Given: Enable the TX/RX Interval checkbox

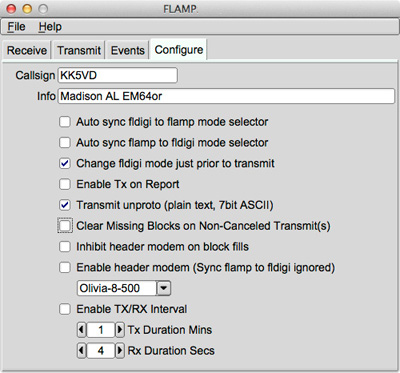Looking at the screenshot, I should tap(65, 309).
